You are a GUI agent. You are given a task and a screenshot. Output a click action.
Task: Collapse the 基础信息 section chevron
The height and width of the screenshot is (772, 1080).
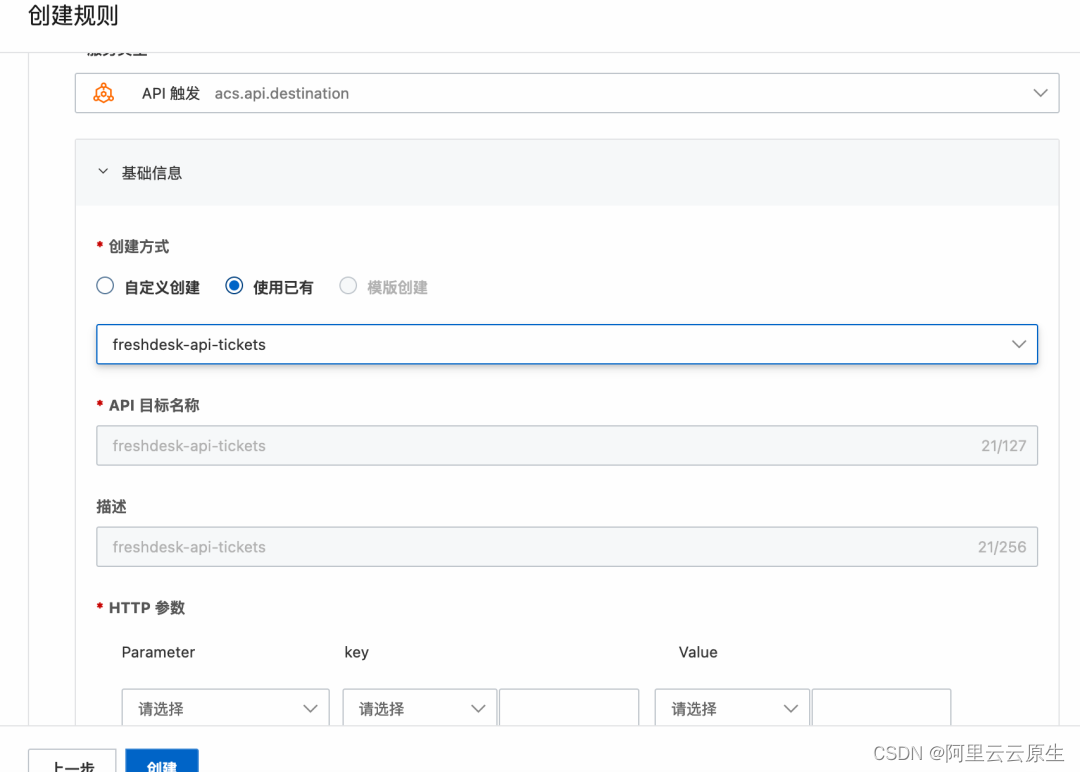pyautogui.click(x=103, y=171)
